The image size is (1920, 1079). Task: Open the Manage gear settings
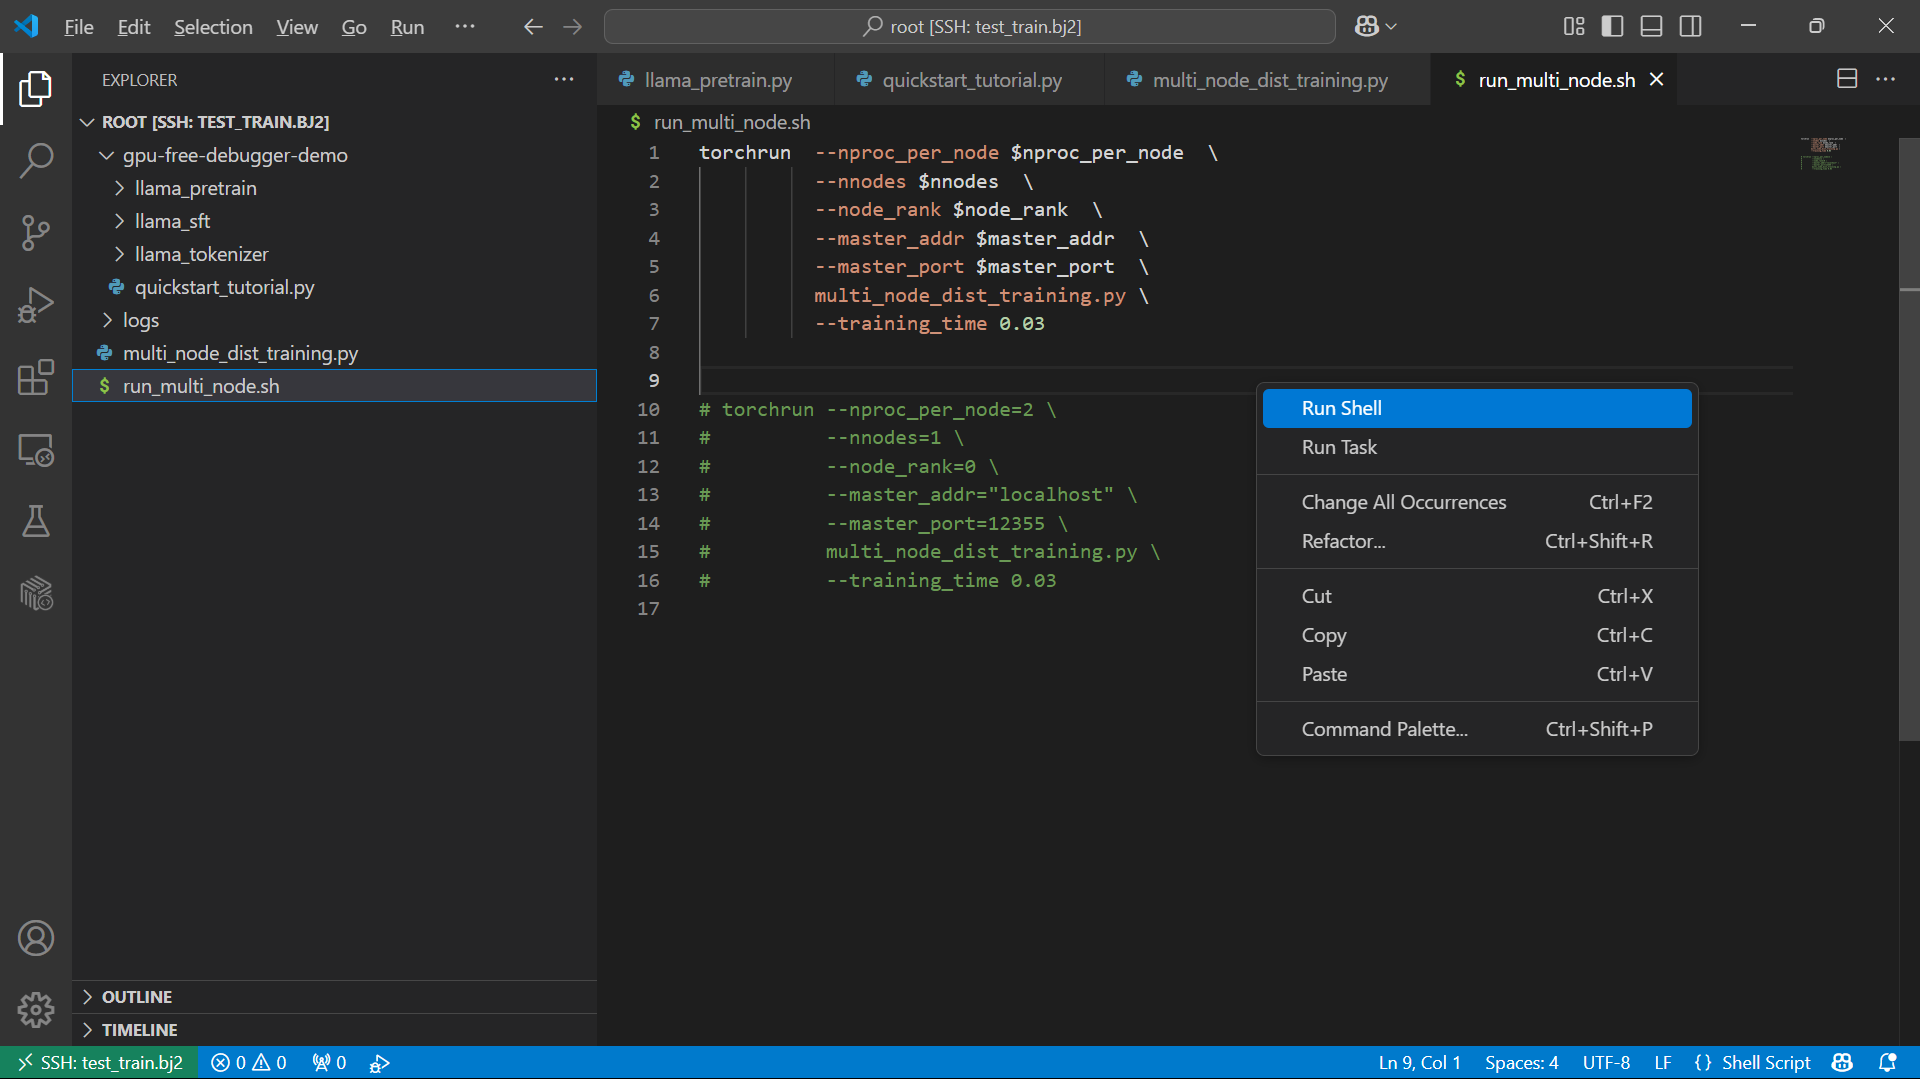tap(36, 1010)
